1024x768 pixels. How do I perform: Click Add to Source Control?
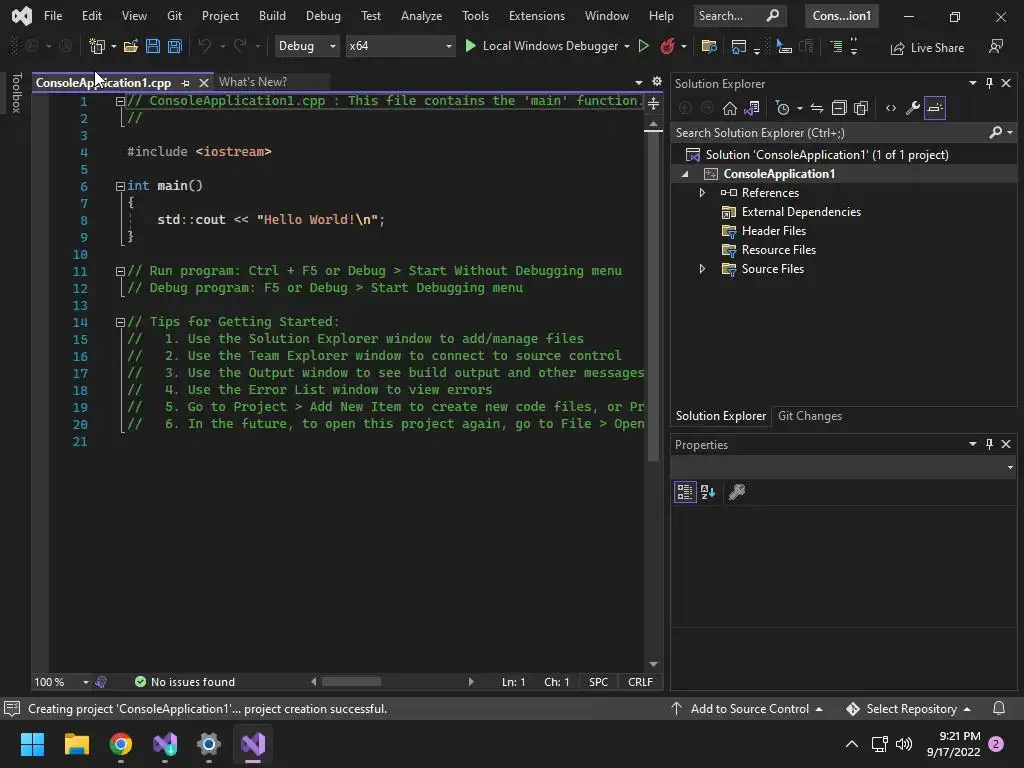747,709
